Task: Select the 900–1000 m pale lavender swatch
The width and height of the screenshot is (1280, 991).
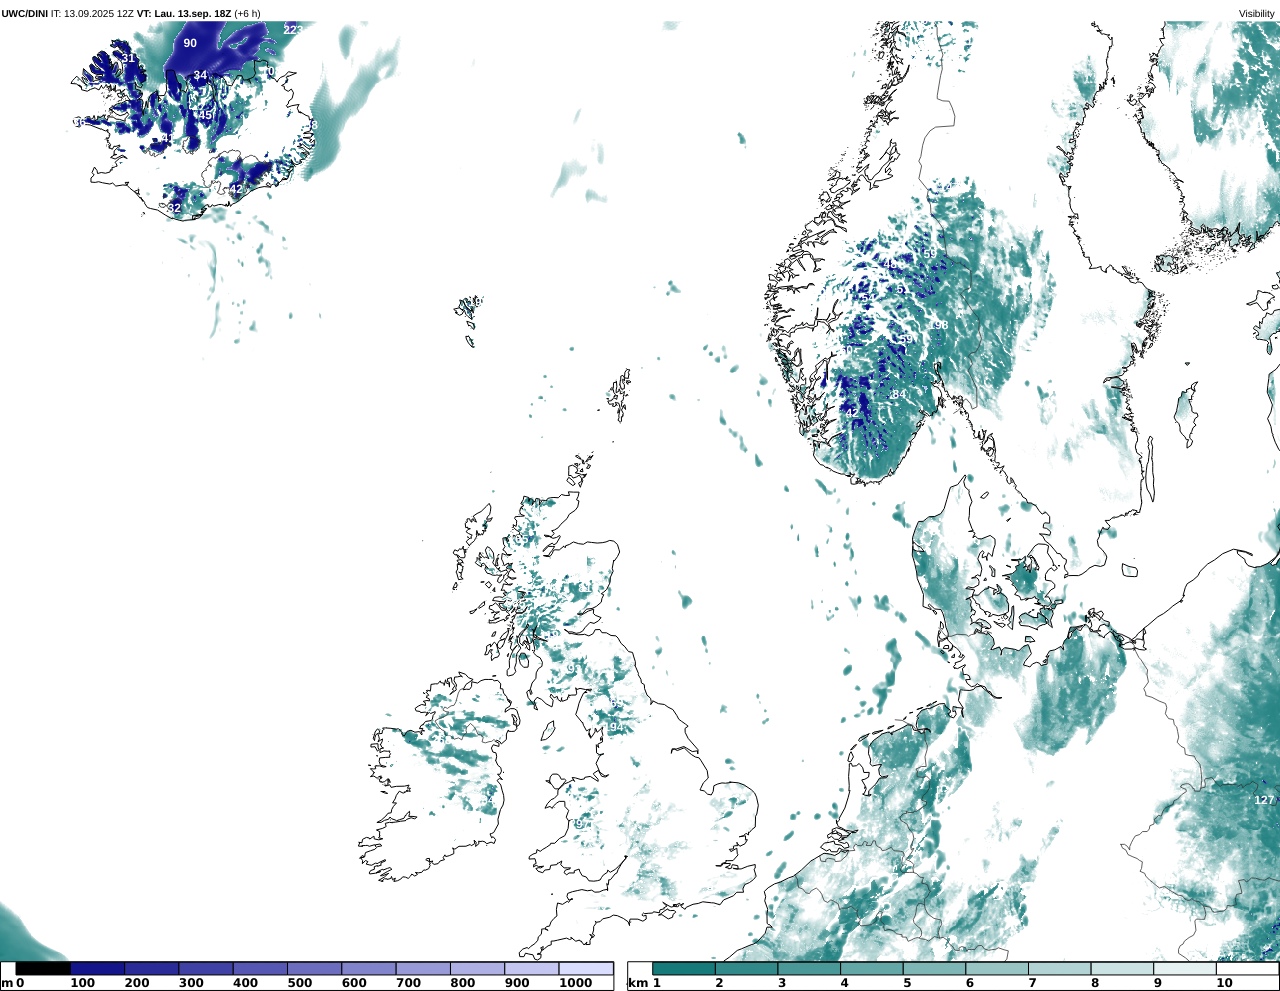Action: [x=531, y=968]
